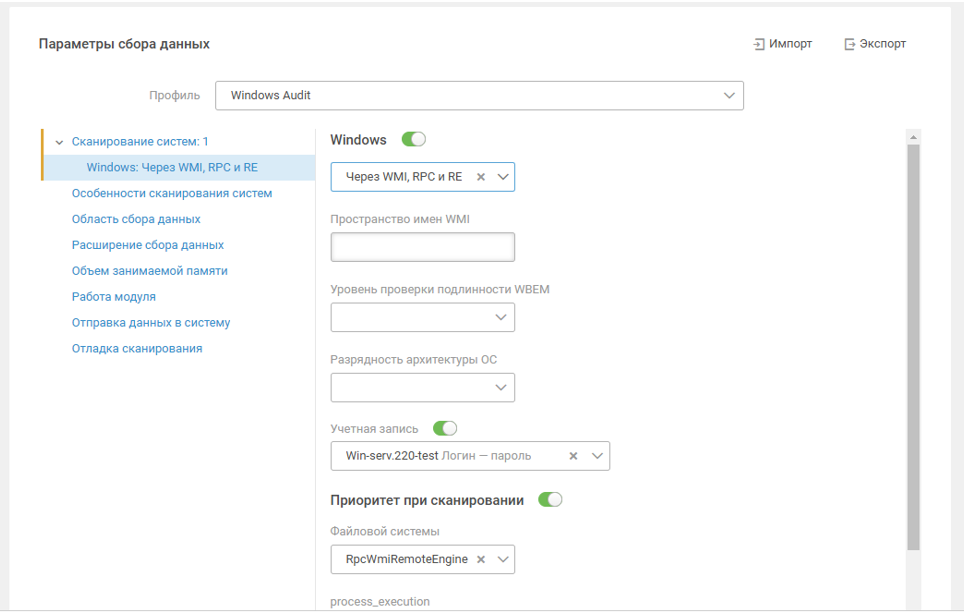Click the vertical scrollbar thumb

click(914, 340)
